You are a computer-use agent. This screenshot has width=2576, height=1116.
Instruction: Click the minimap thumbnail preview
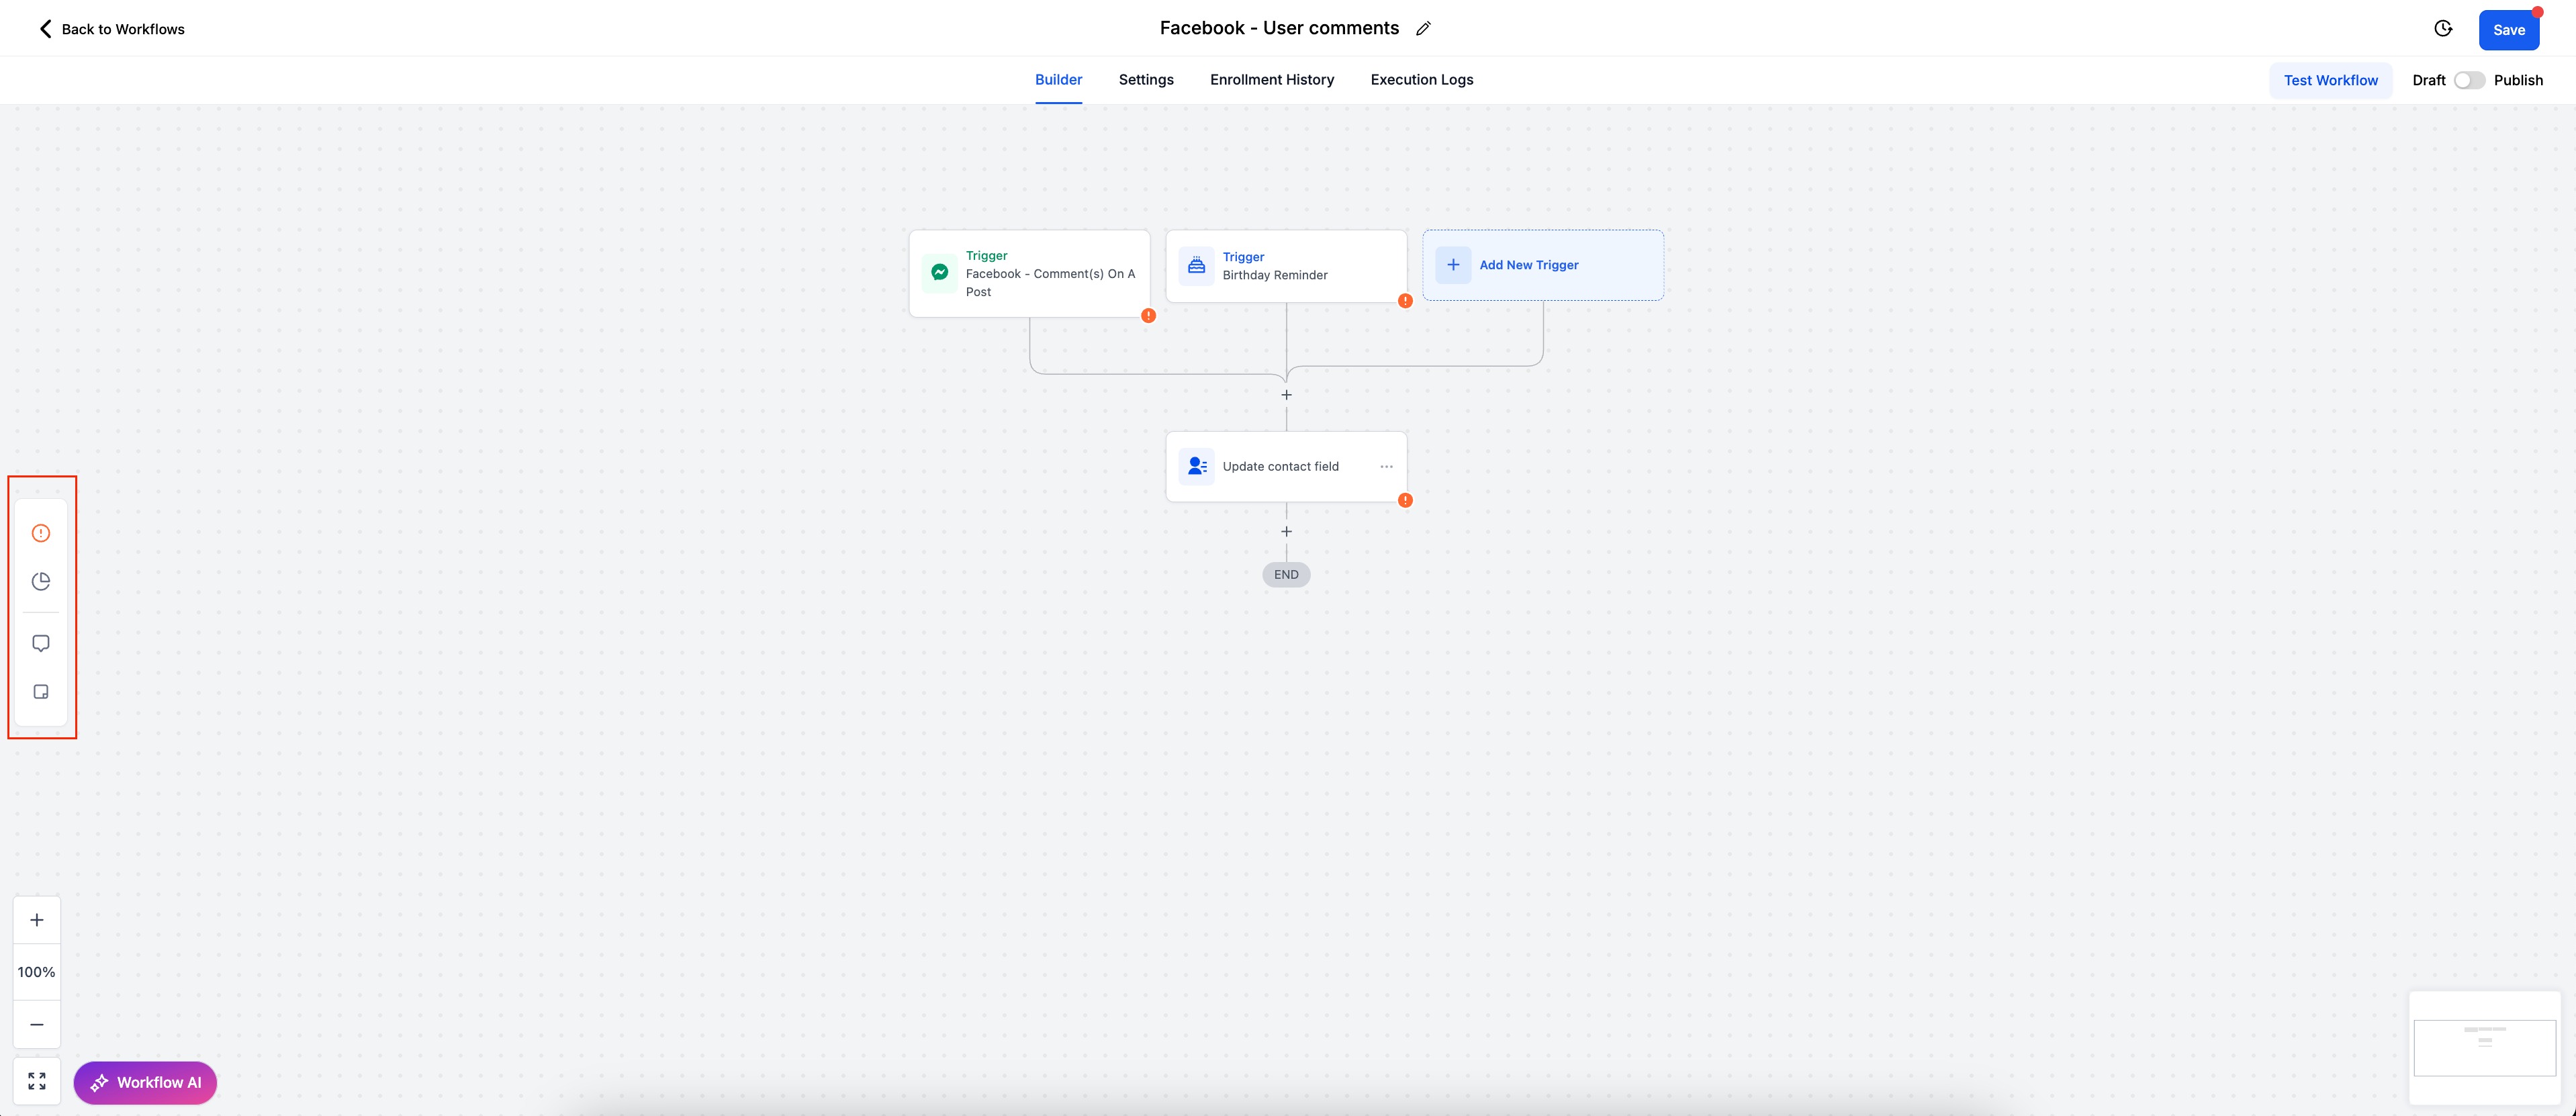coord(2484,1047)
